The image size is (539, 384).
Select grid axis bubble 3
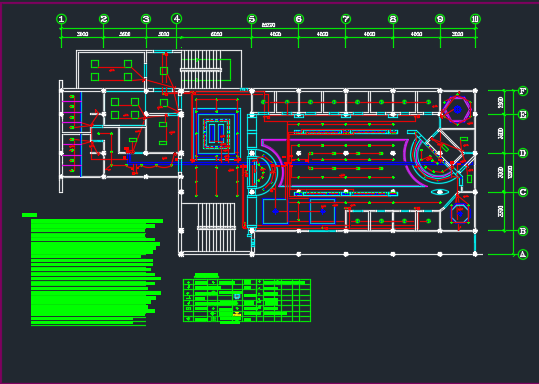pyautogui.click(x=146, y=19)
